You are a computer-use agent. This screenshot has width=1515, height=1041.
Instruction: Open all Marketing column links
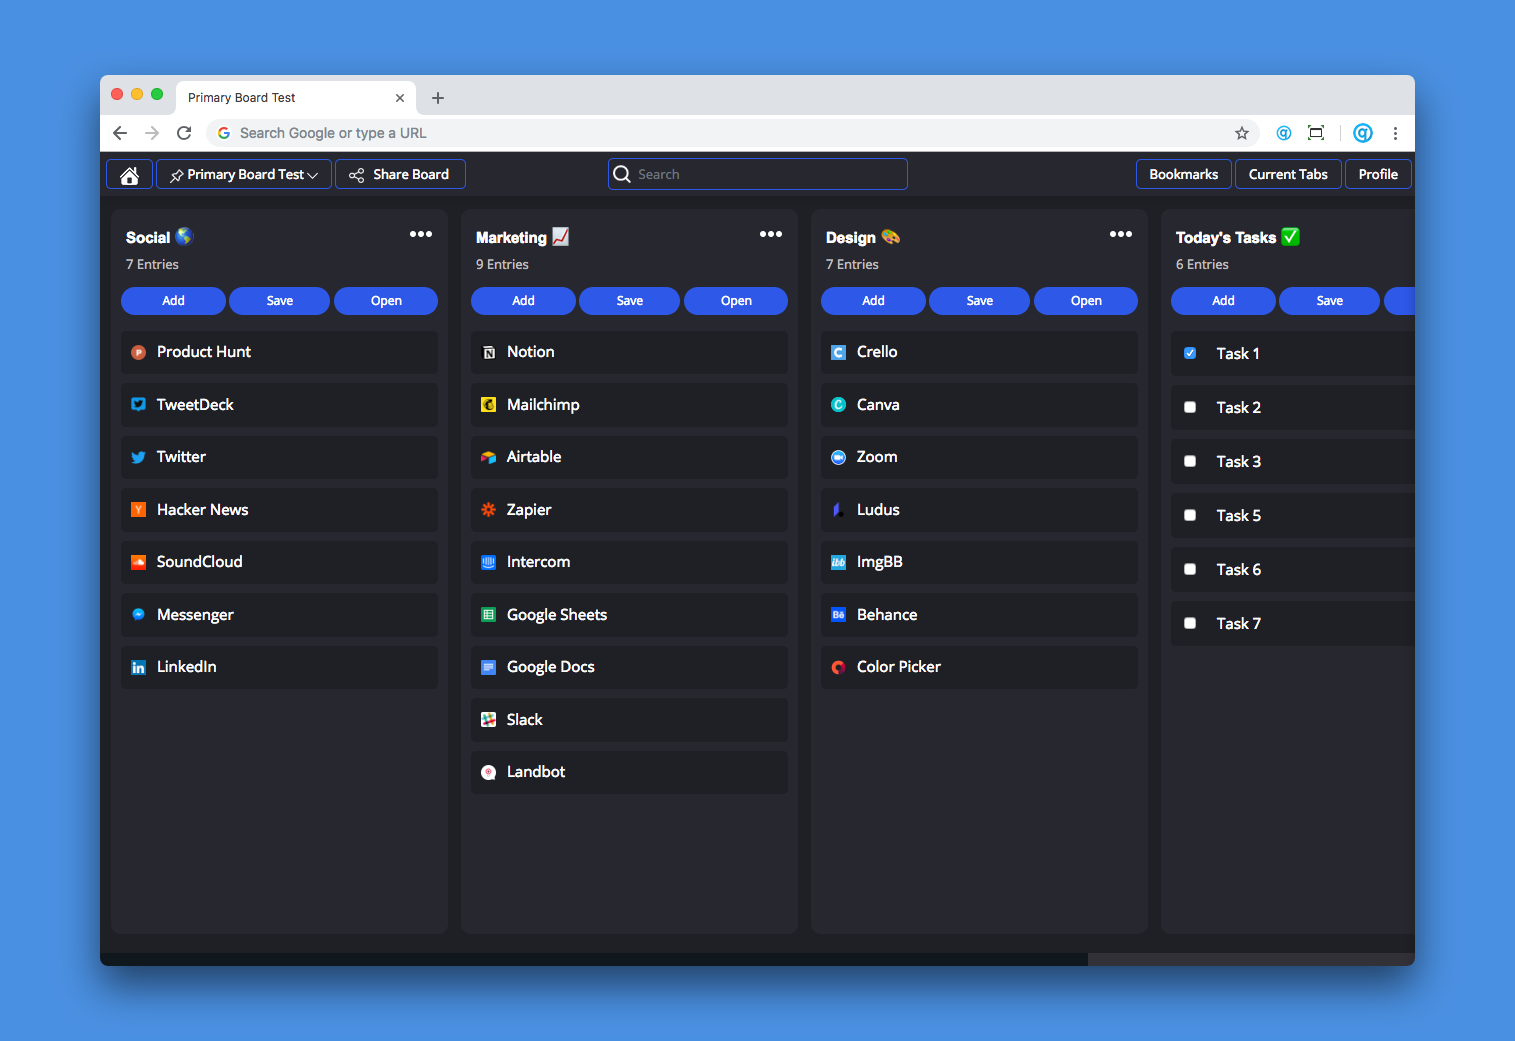(x=736, y=301)
